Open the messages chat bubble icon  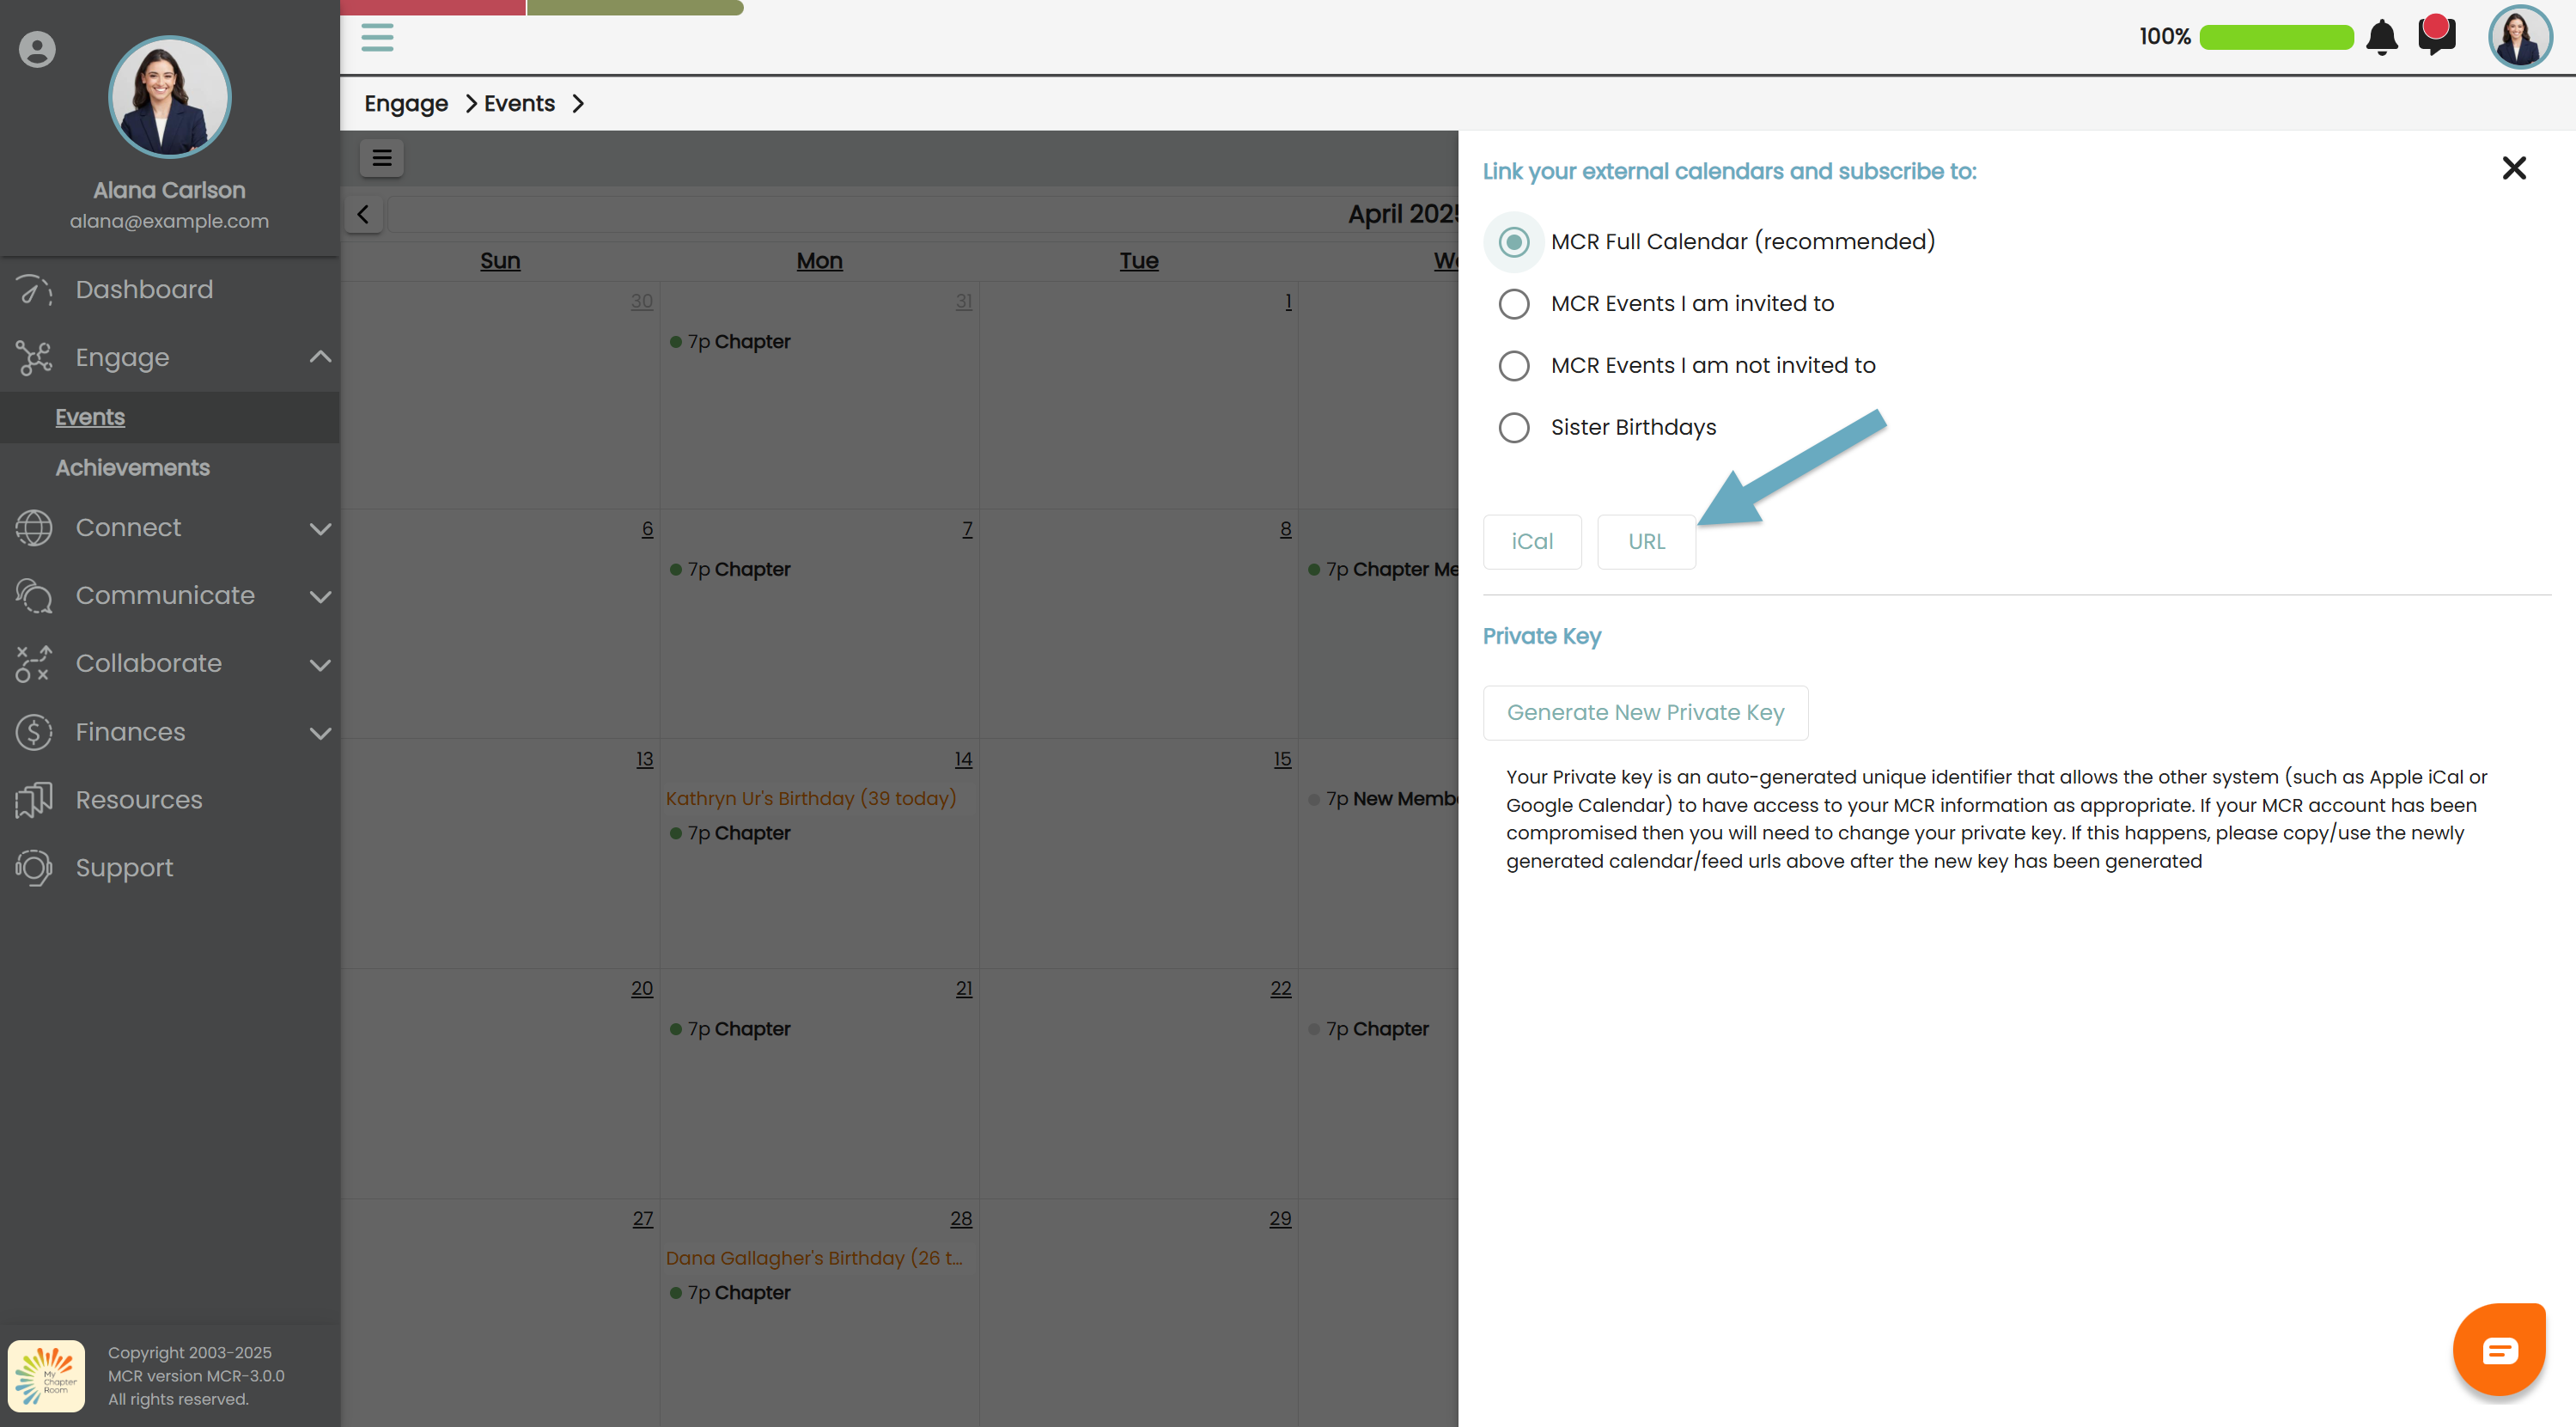(2436, 36)
